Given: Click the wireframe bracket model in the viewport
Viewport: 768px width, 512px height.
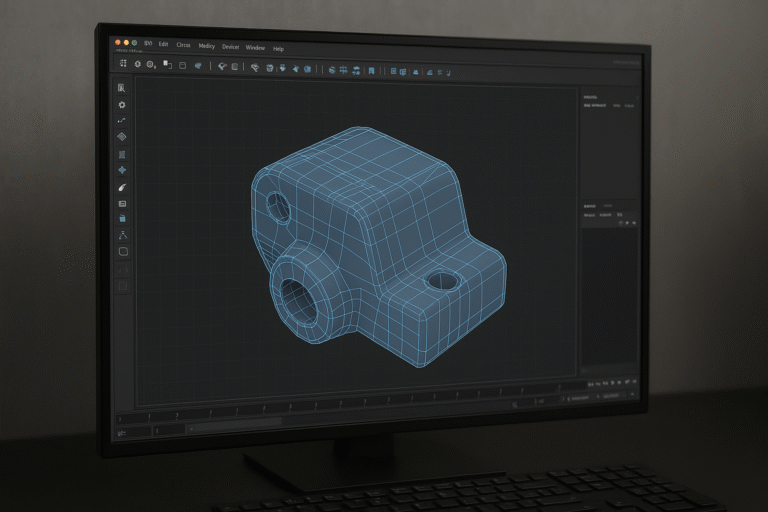Looking at the screenshot, I should (377, 245).
